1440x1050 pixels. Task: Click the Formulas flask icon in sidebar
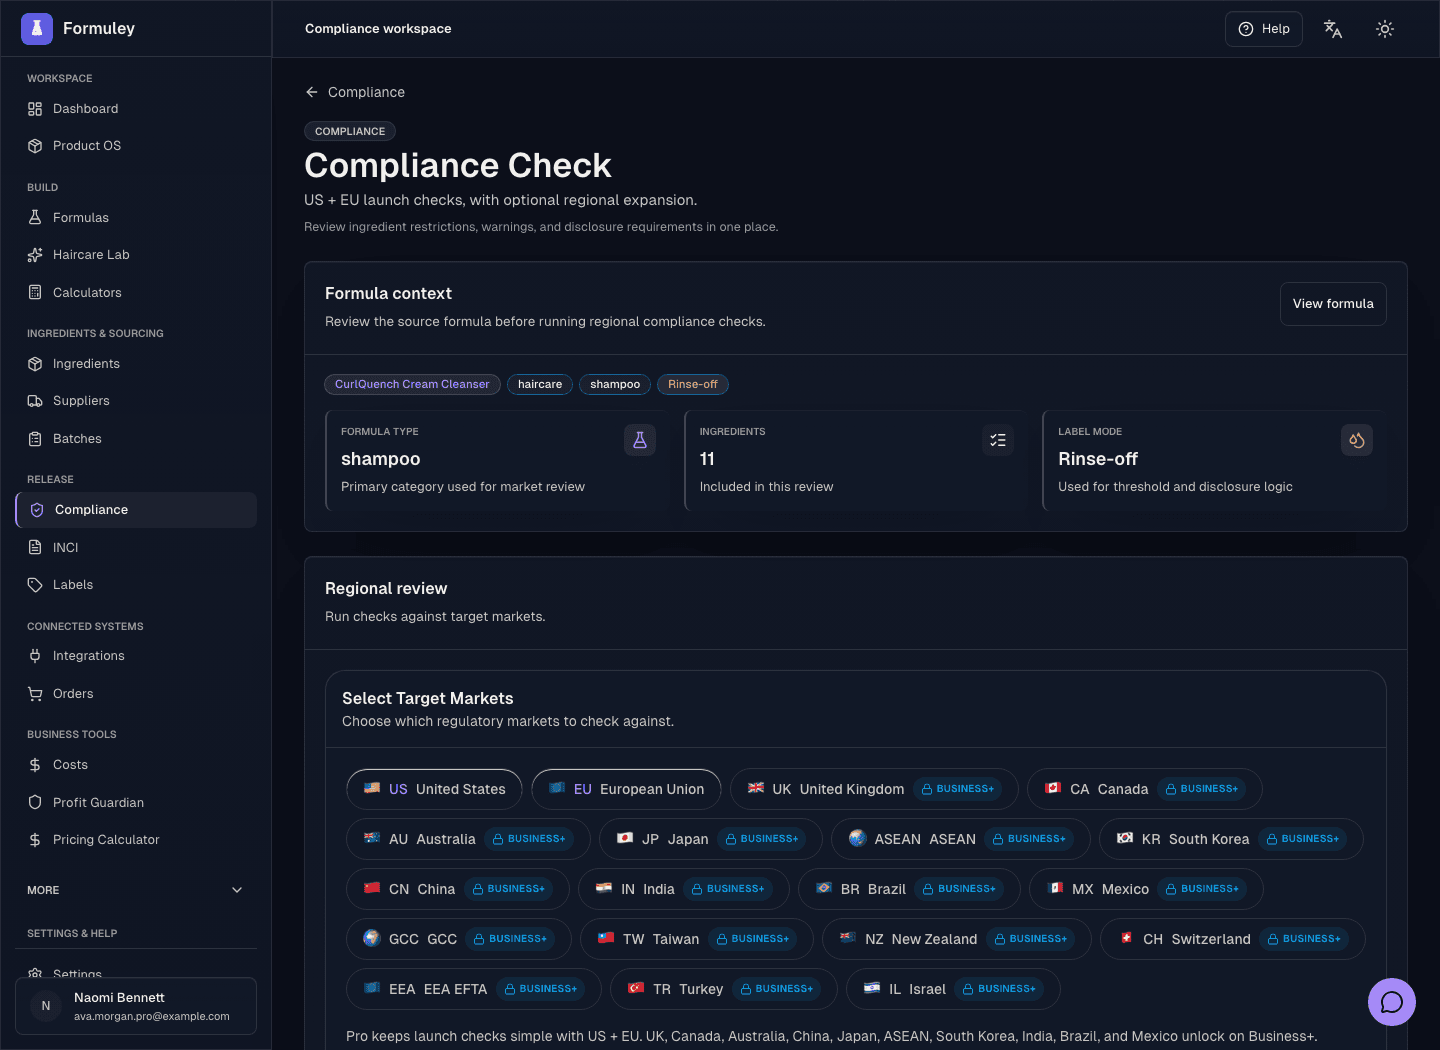click(35, 218)
